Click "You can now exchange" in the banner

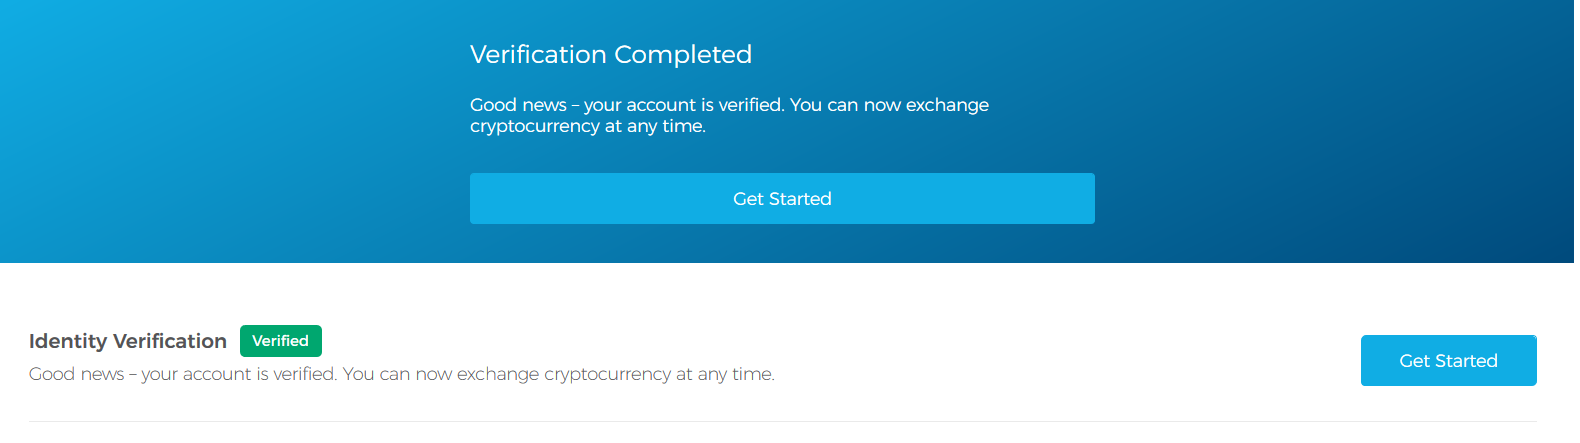(889, 105)
